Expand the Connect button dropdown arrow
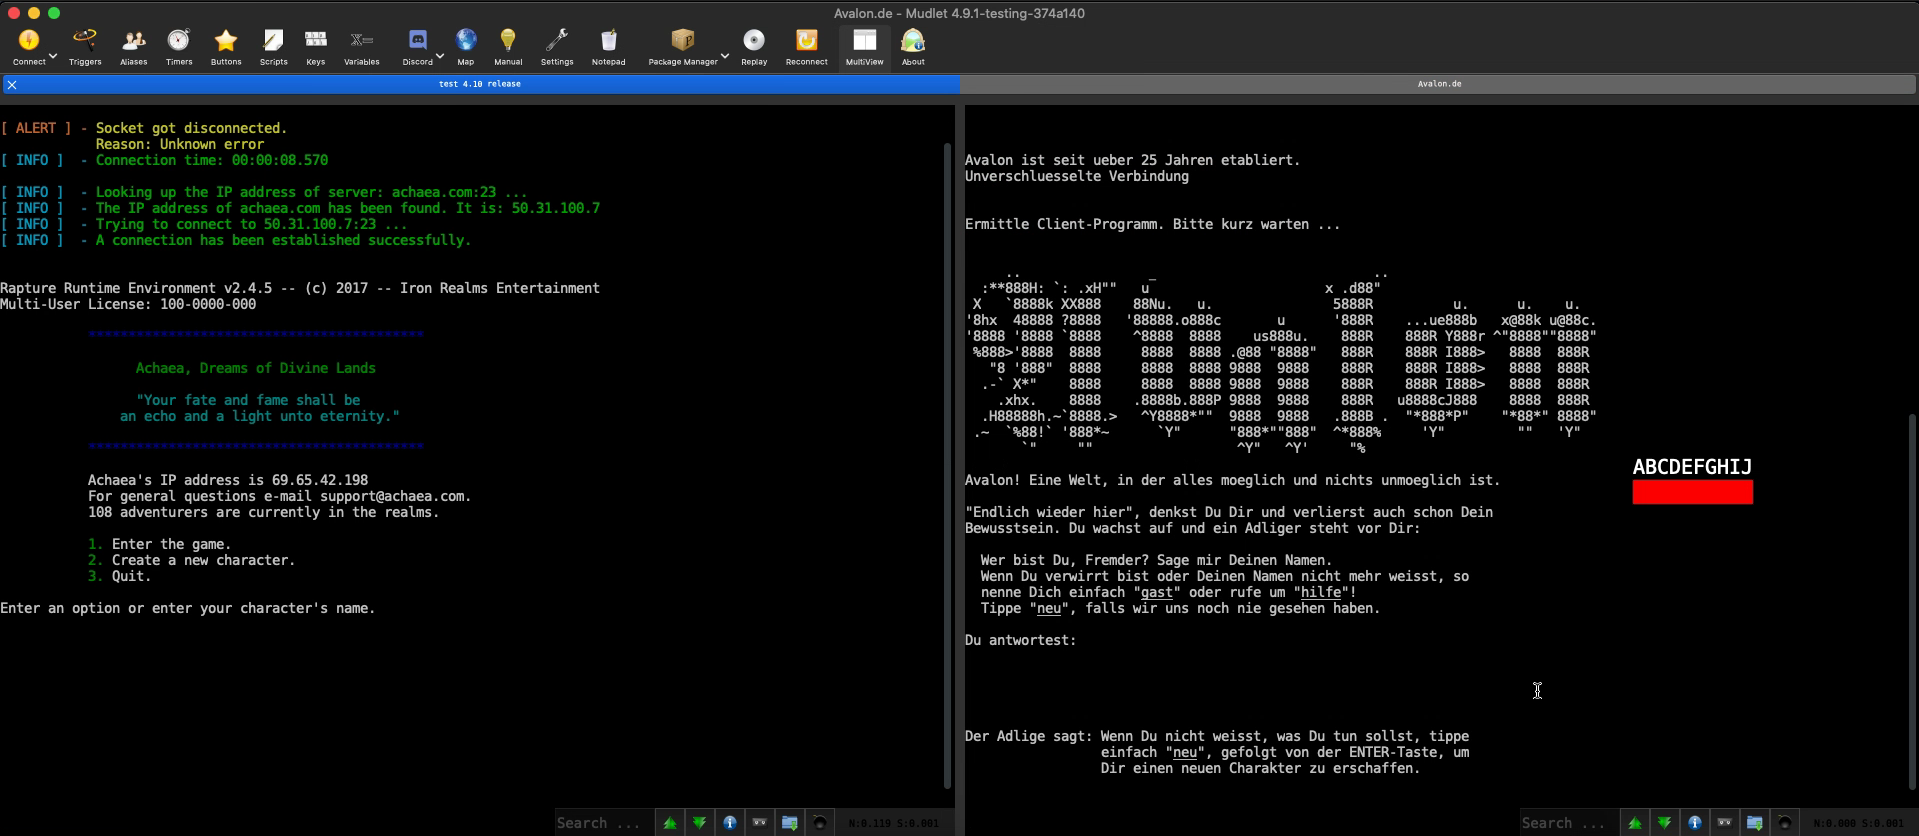Screen dimensions: 1919x836 (53, 56)
